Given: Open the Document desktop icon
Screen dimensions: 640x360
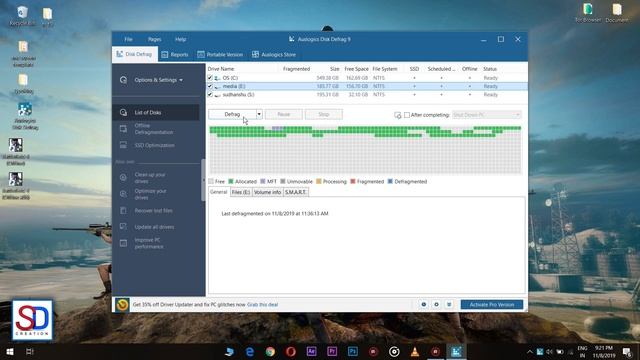Looking at the screenshot, I should 617,13.
